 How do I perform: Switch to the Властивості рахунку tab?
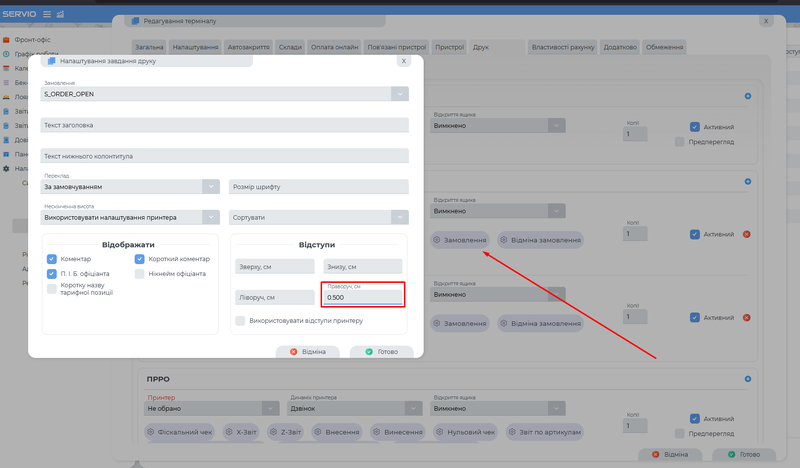[563, 47]
